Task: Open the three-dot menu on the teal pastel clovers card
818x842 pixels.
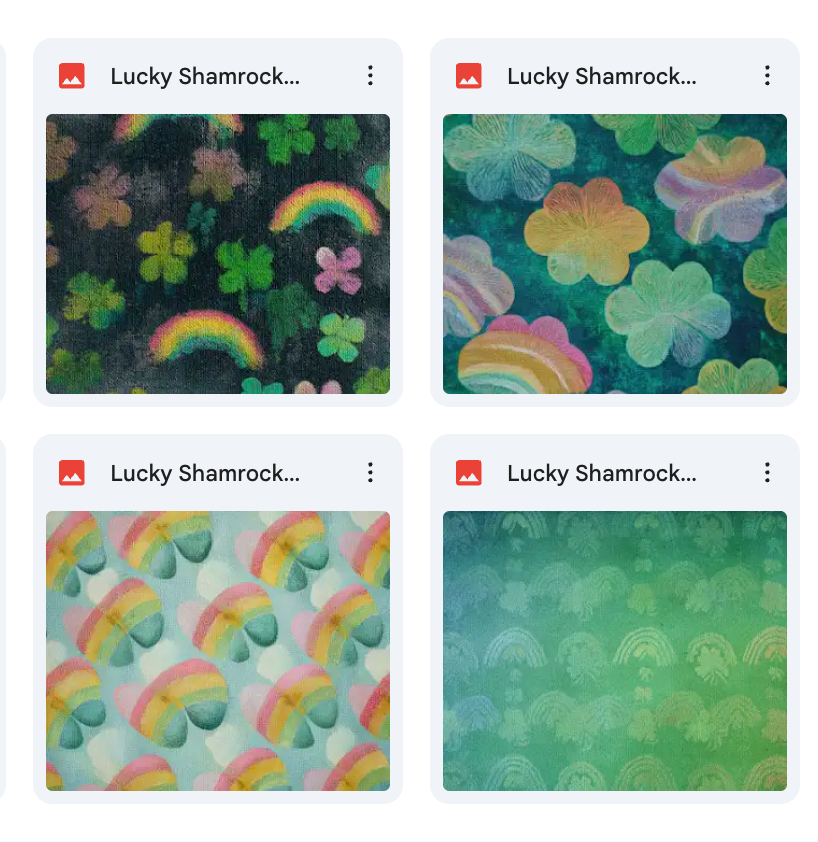Action: pos(767,76)
